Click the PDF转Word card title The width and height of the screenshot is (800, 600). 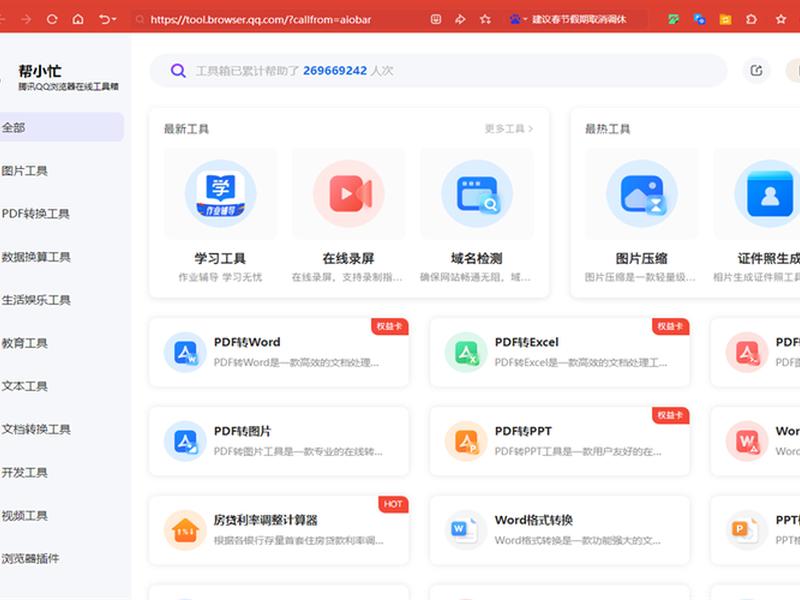coord(247,342)
